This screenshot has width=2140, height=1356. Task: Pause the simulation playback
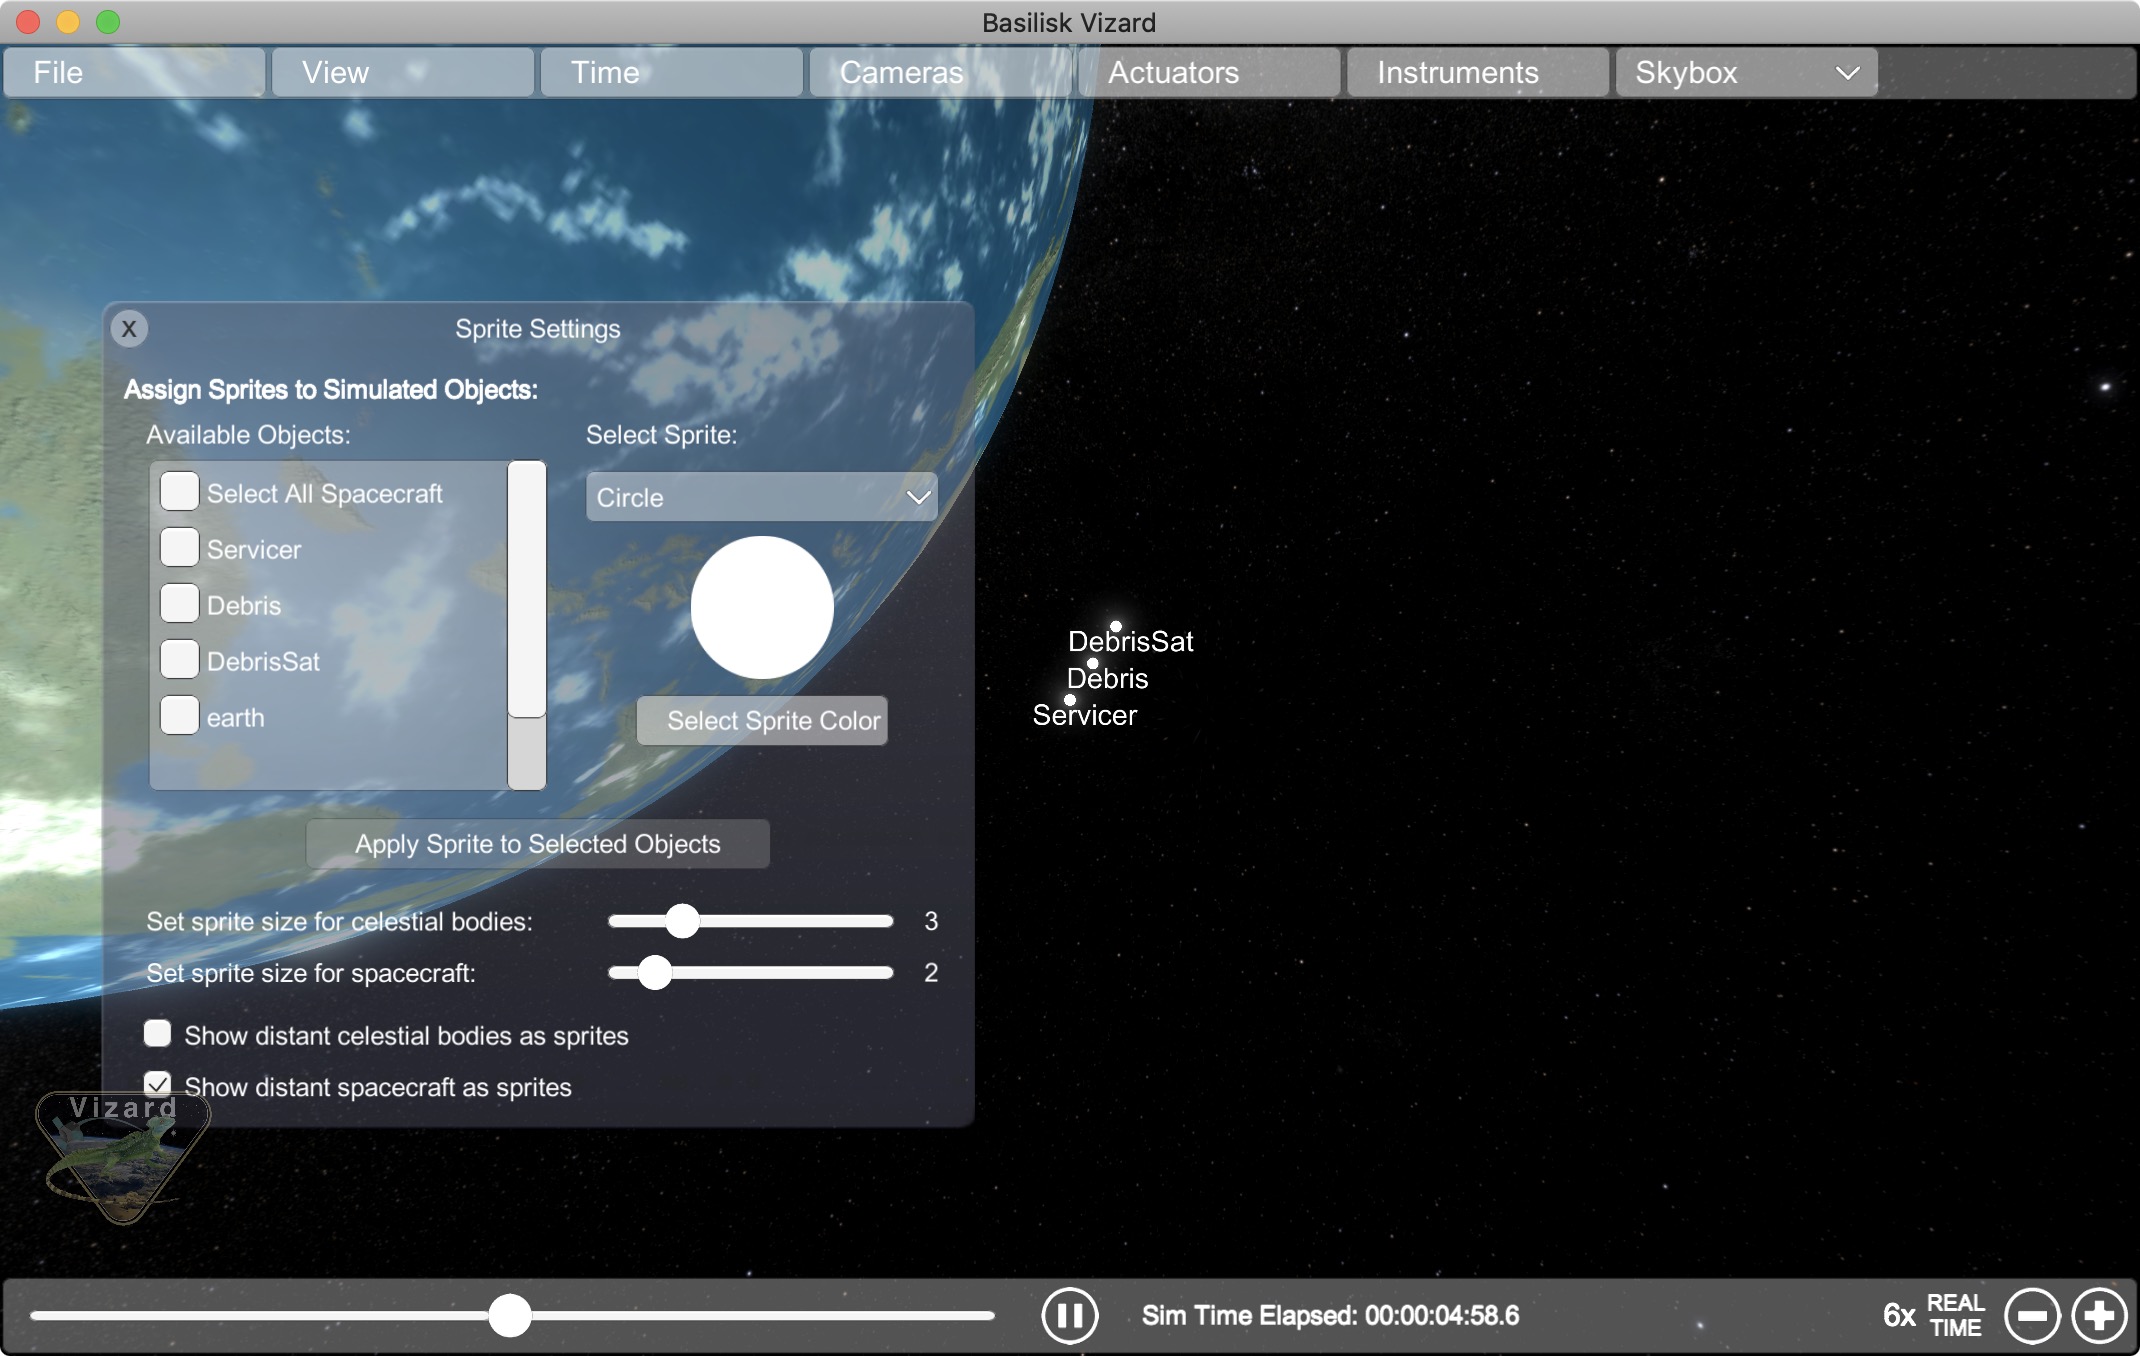click(x=1069, y=1315)
